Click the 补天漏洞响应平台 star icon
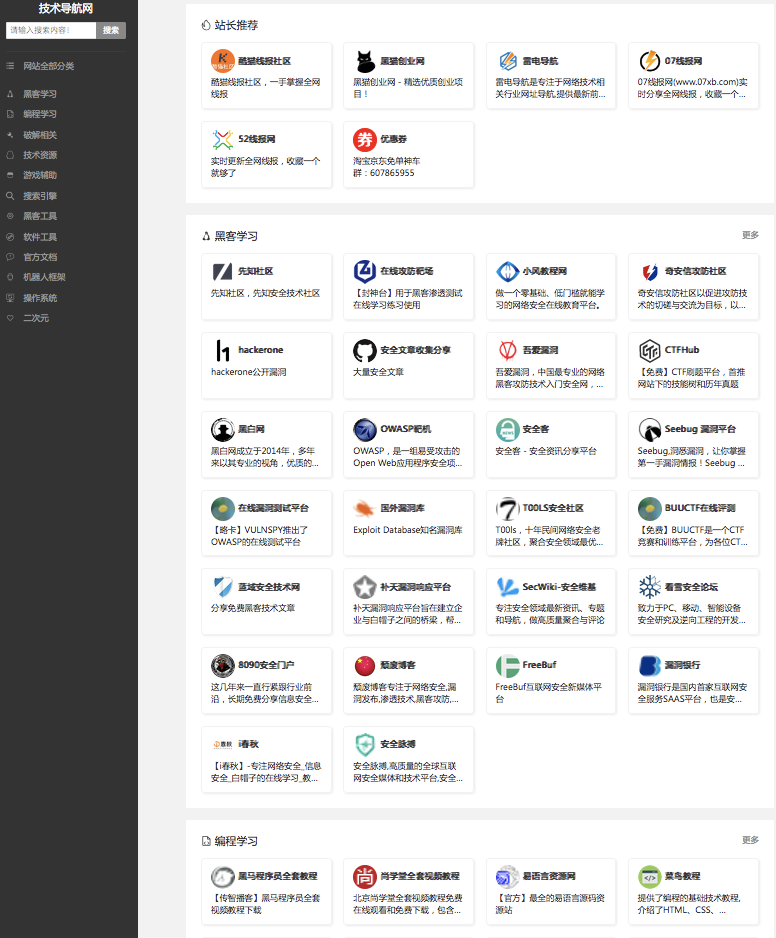The height and width of the screenshot is (938, 776). click(x=365, y=587)
